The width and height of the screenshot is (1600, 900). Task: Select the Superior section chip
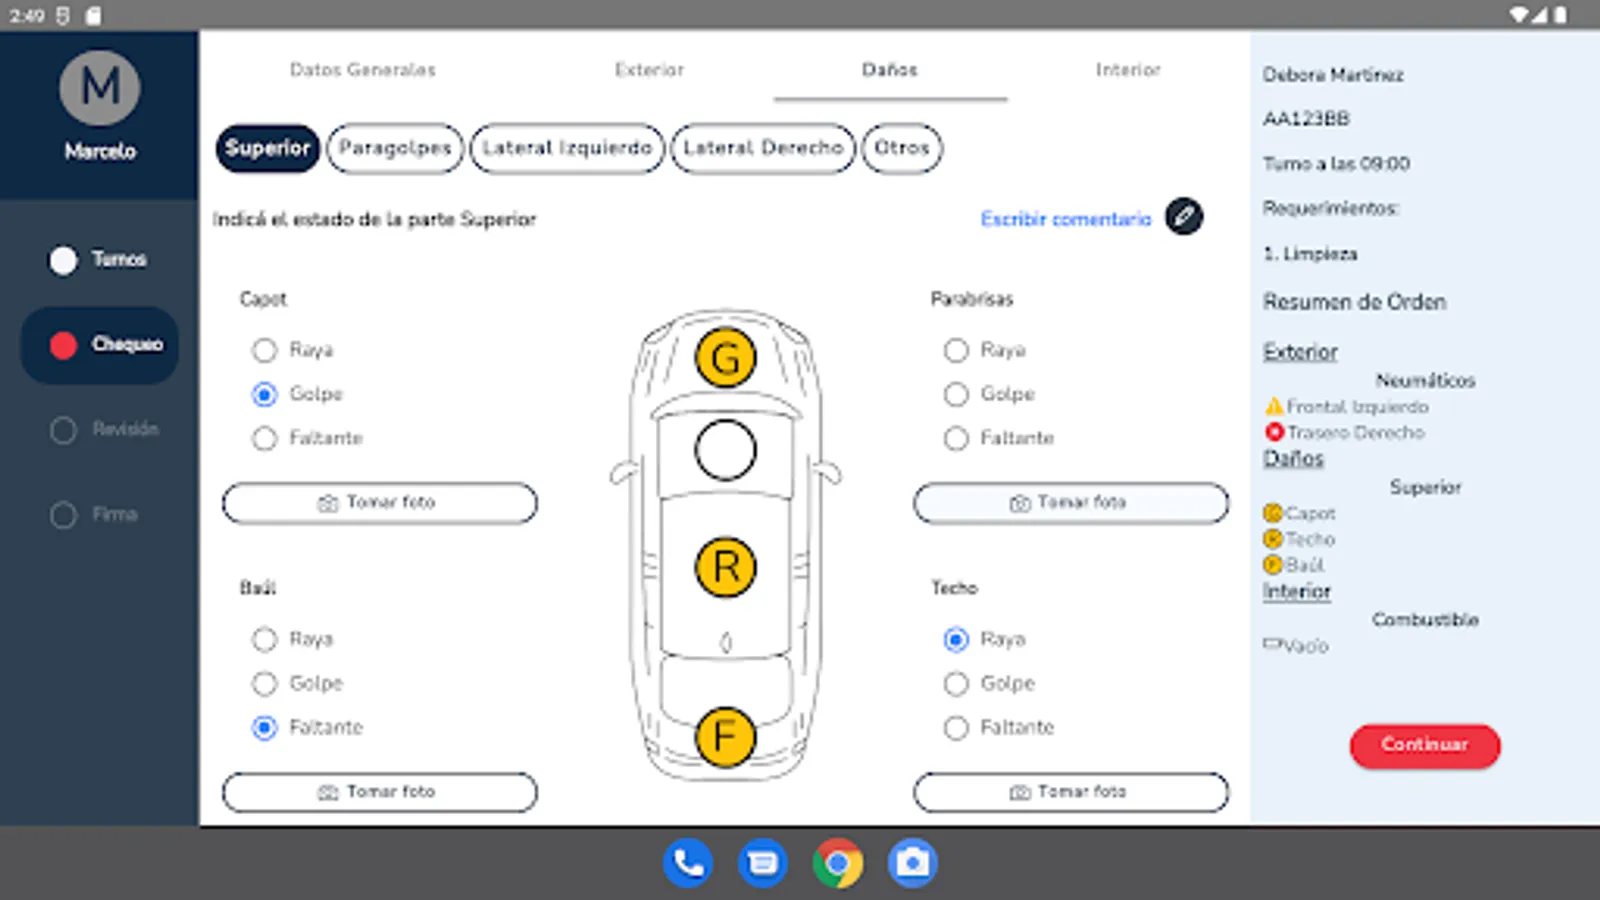(x=268, y=148)
